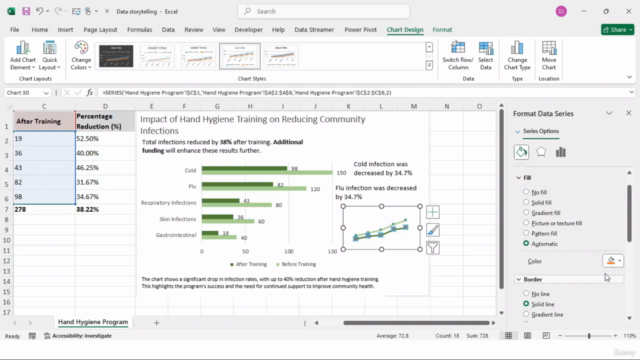Select the dark chart style thumbnail

click(116, 56)
